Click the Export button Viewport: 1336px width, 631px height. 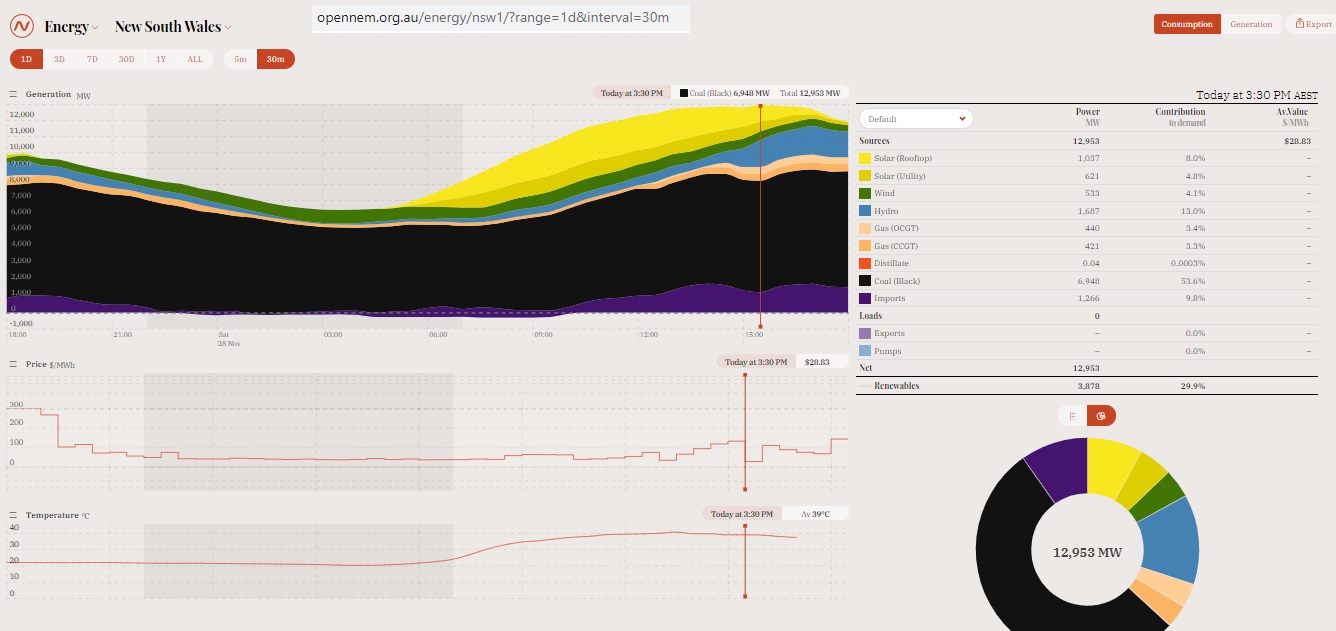(1313, 24)
